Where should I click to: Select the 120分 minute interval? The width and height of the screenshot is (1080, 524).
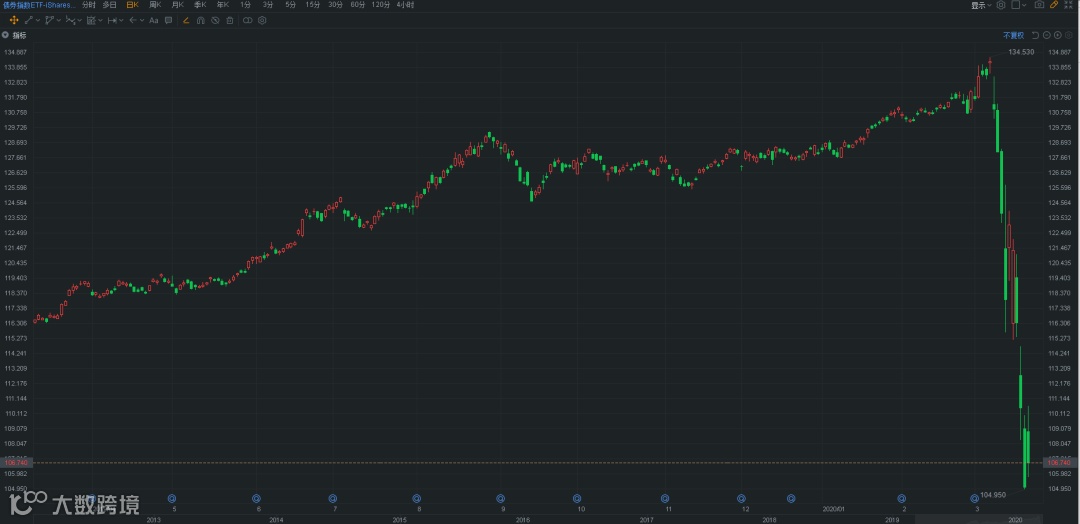point(380,5)
